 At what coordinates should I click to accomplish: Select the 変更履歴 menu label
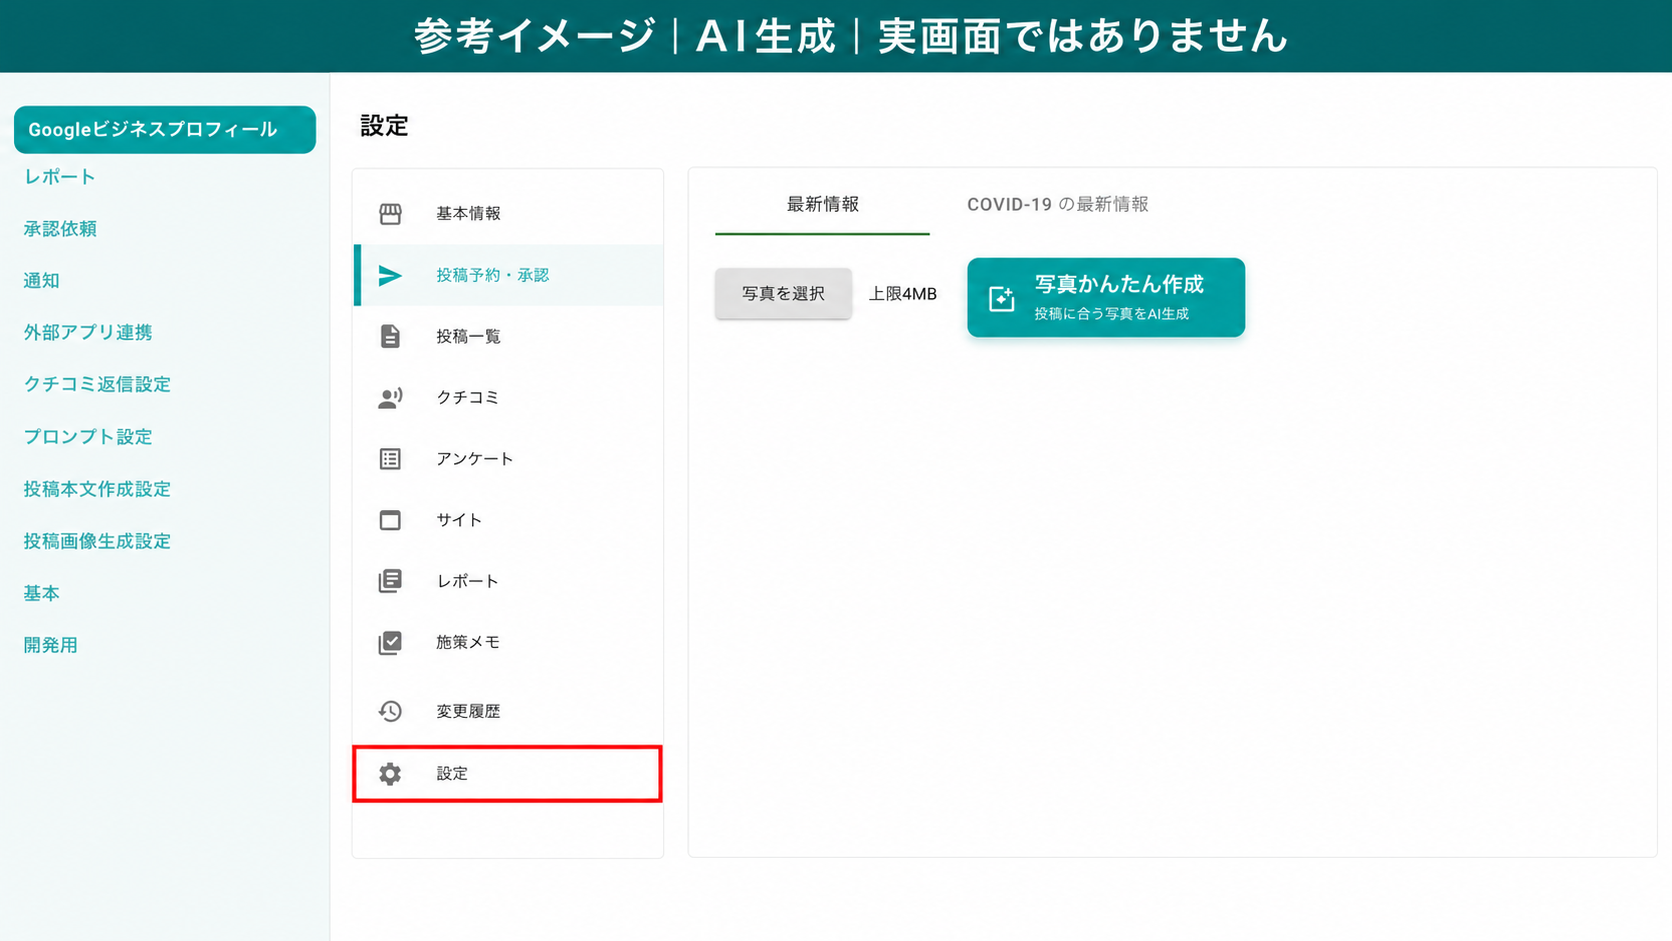click(468, 711)
